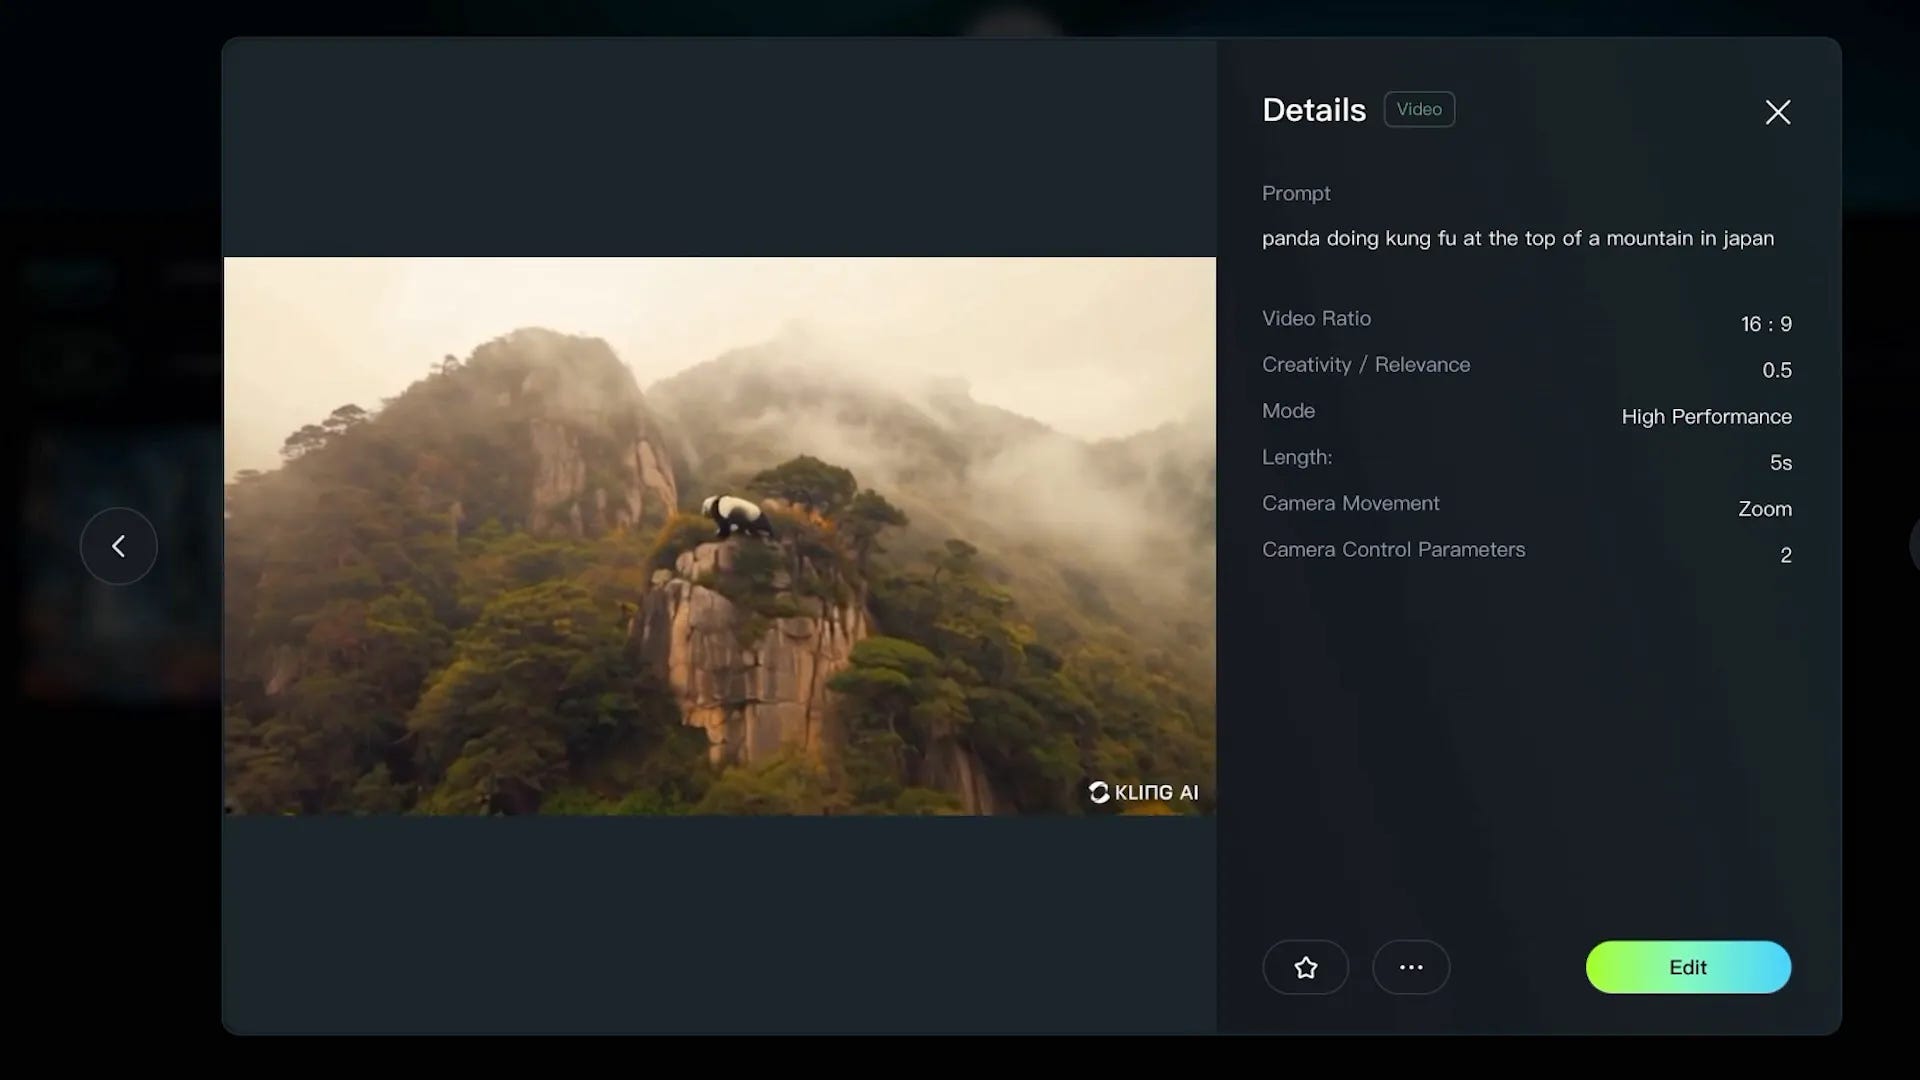Click the camera control parameter value 2
Image resolution: width=1920 pixels, height=1080 pixels.
tap(1785, 555)
